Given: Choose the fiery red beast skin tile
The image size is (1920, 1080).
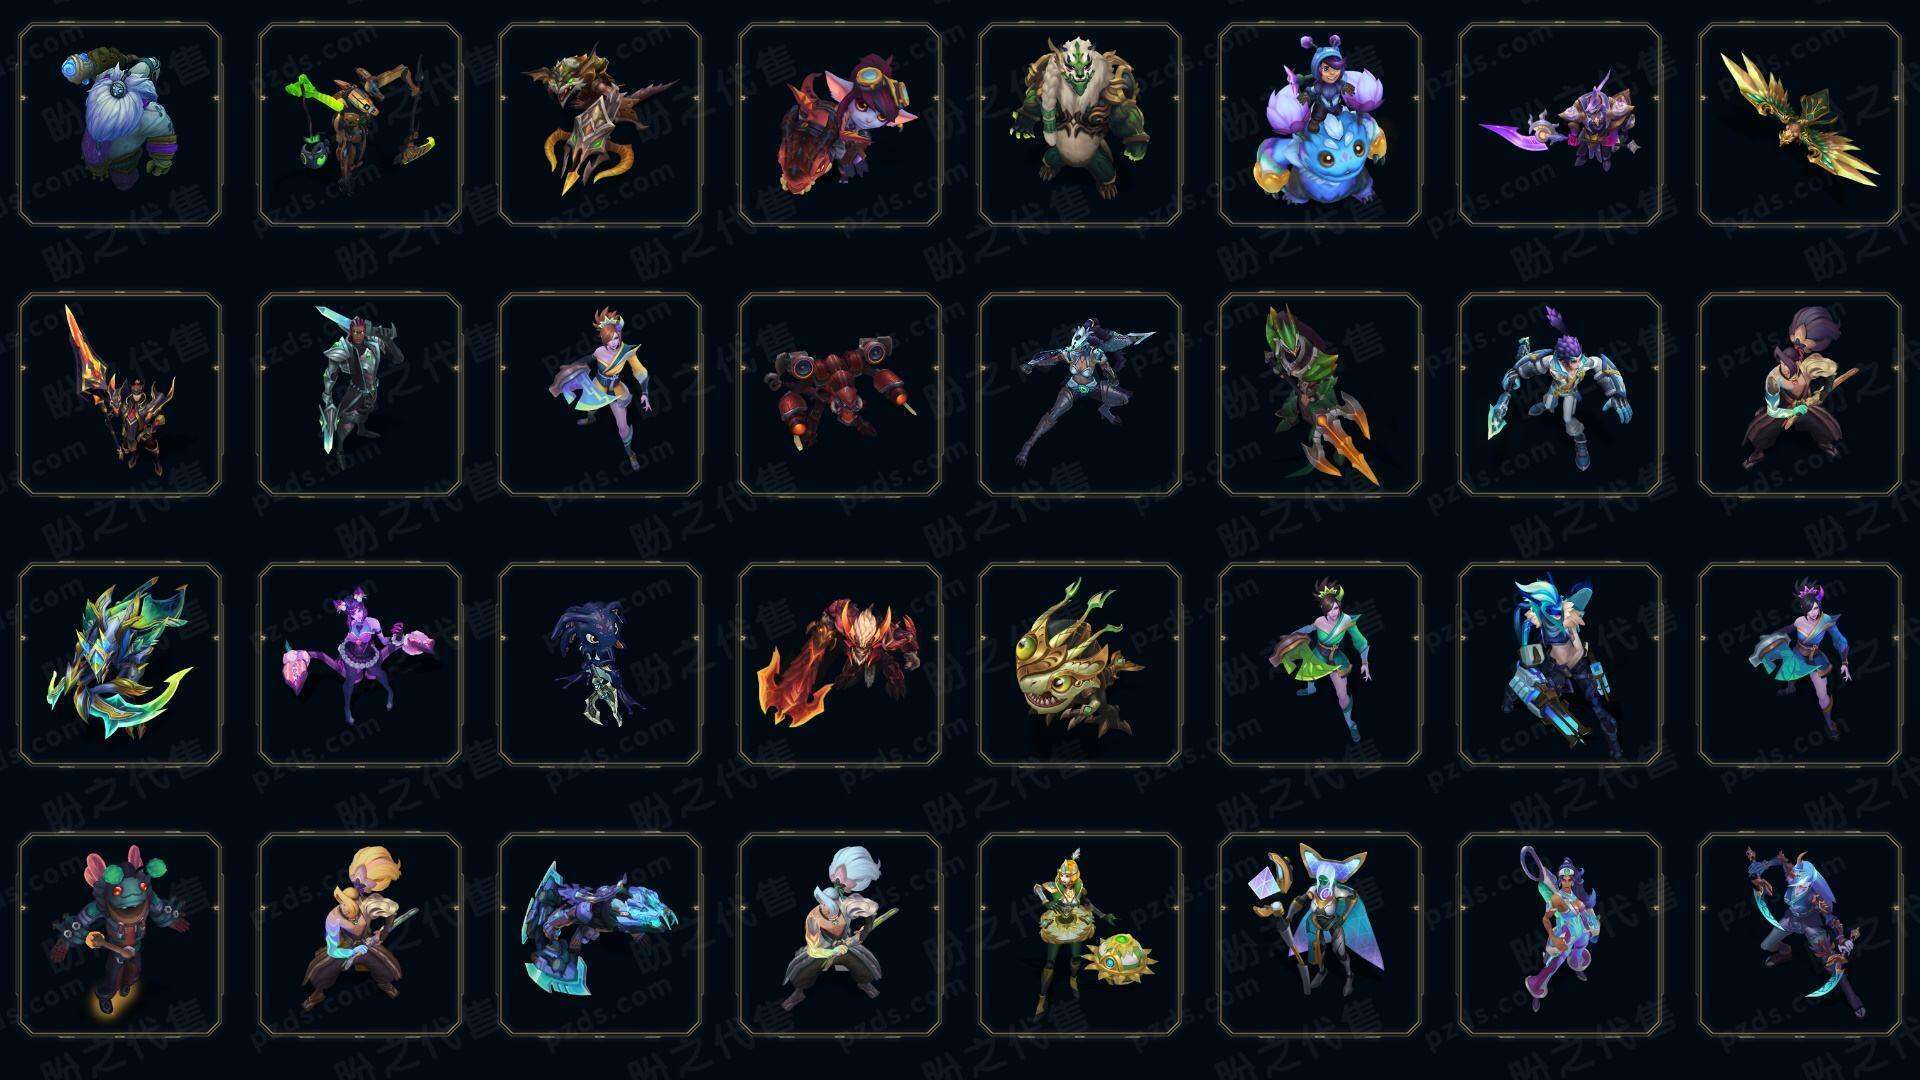Looking at the screenshot, I should (840, 664).
